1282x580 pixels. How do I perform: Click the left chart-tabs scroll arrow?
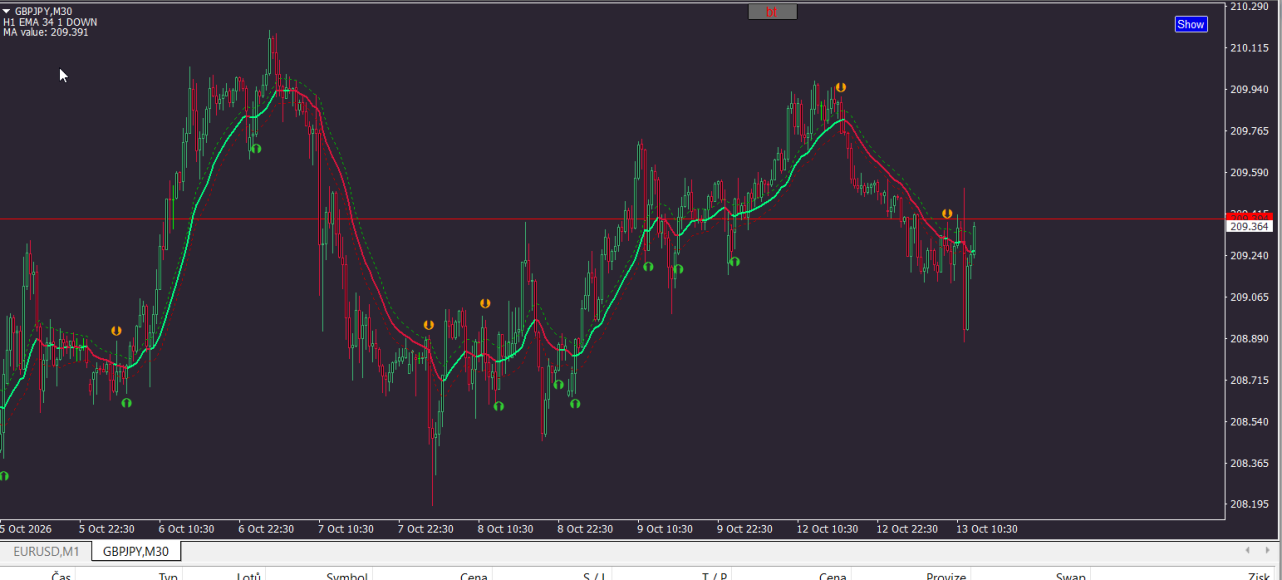click(x=1247, y=550)
